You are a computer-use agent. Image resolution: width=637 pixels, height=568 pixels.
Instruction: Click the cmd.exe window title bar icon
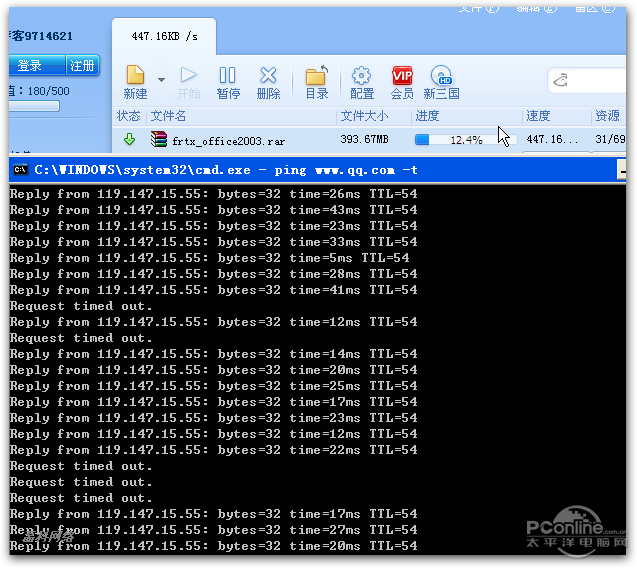click(x=19, y=170)
